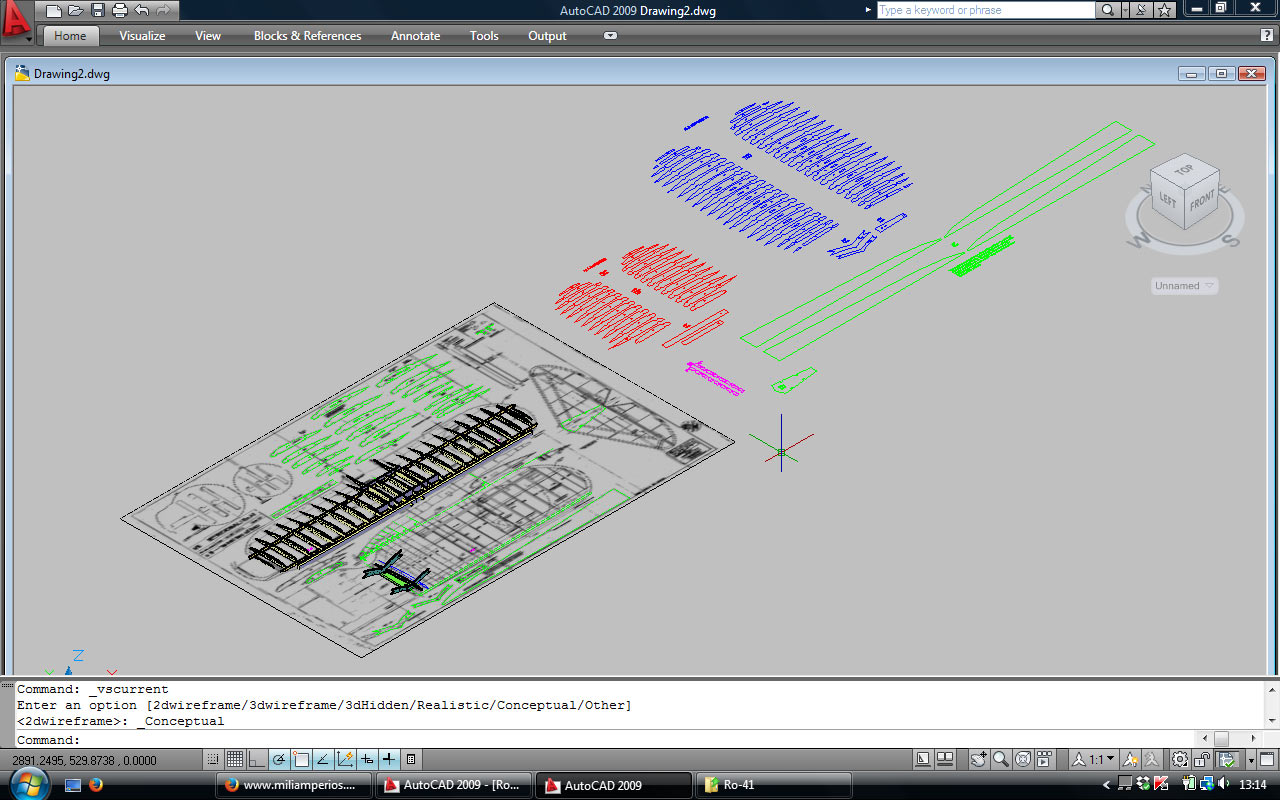Toggle Grid Display in status bar
Viewport: 1280px width, 800px height.
[x=234, y=760]
